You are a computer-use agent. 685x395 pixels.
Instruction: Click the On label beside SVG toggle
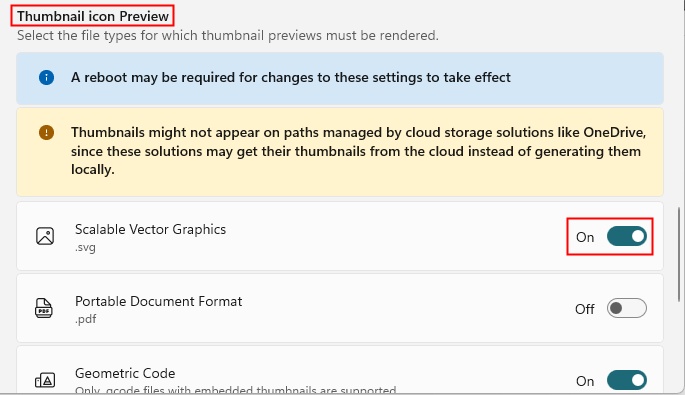coord(585,237)
